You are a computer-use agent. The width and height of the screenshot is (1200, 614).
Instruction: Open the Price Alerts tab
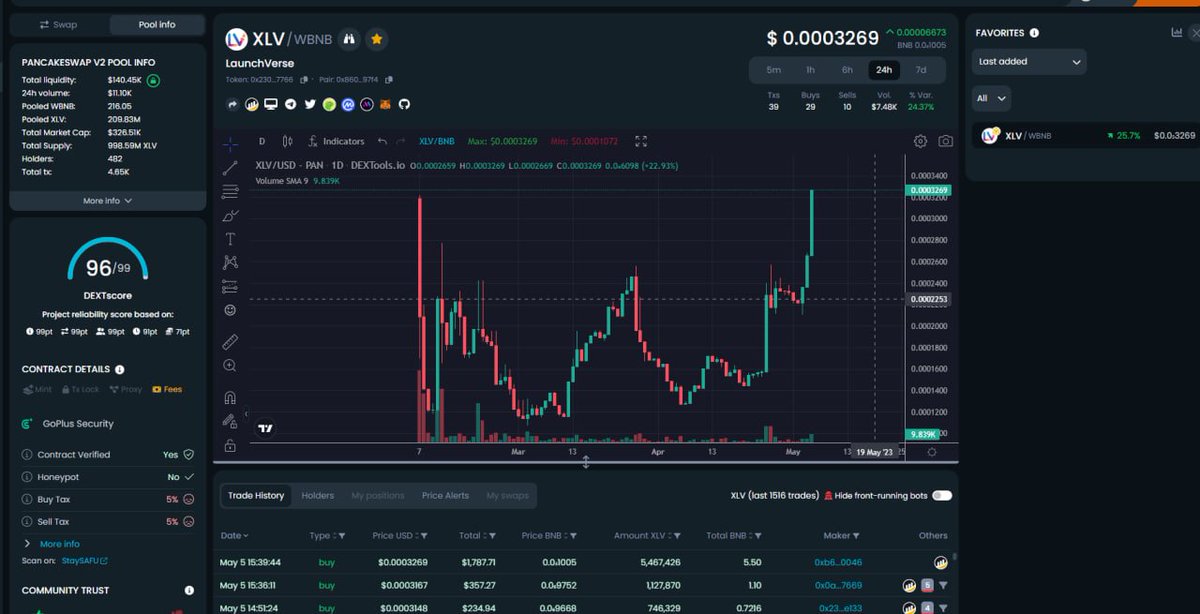click(x=445, y=495)
